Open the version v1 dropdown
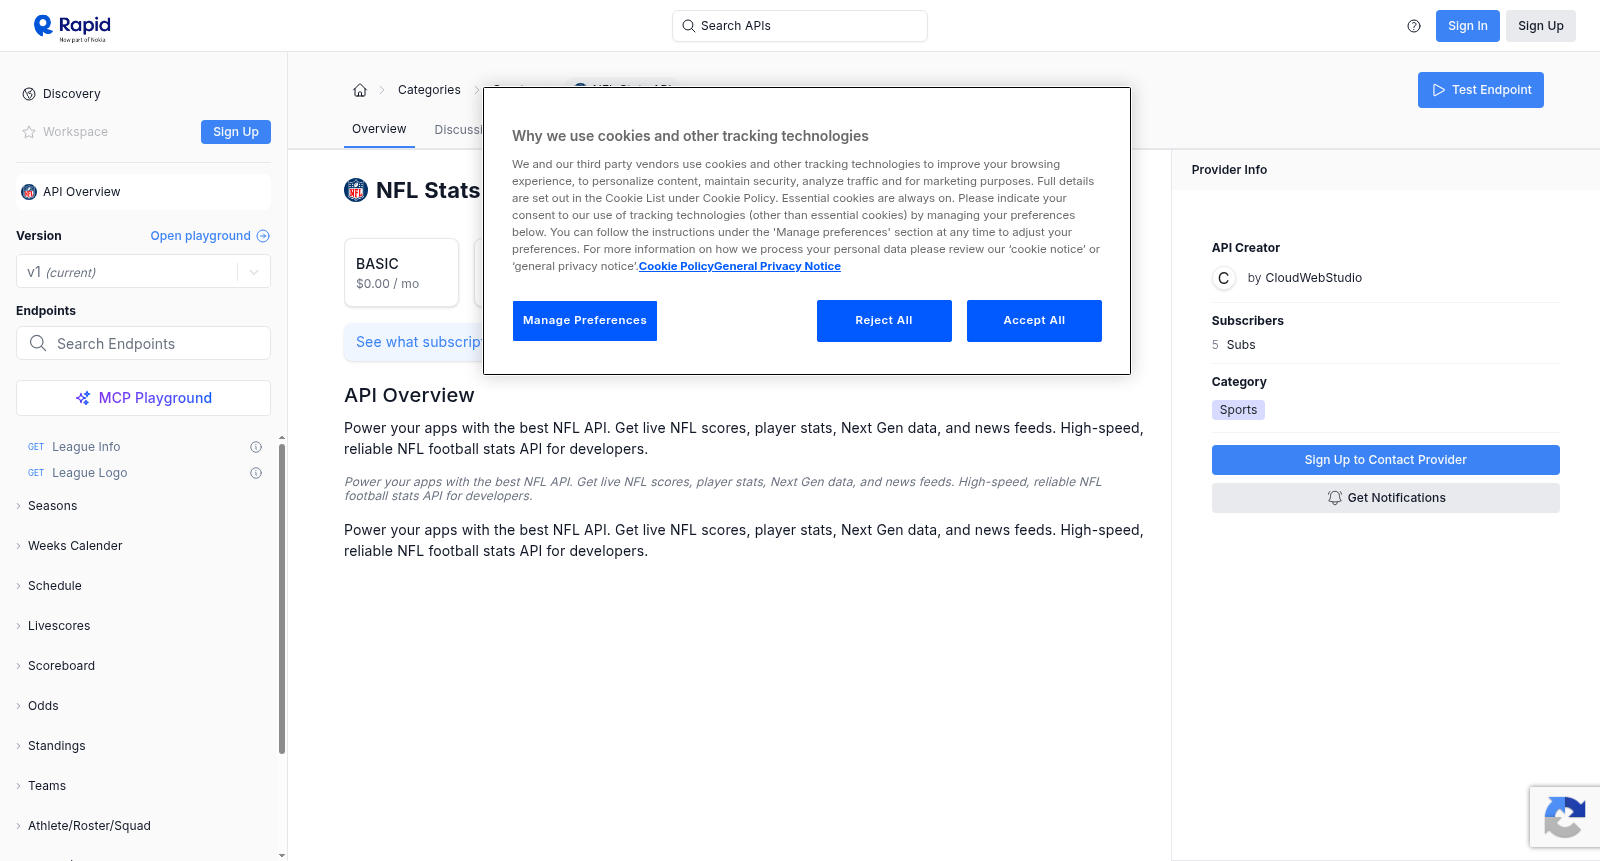The width and height of the screenshot is (1600, 861). pos(143,272)
